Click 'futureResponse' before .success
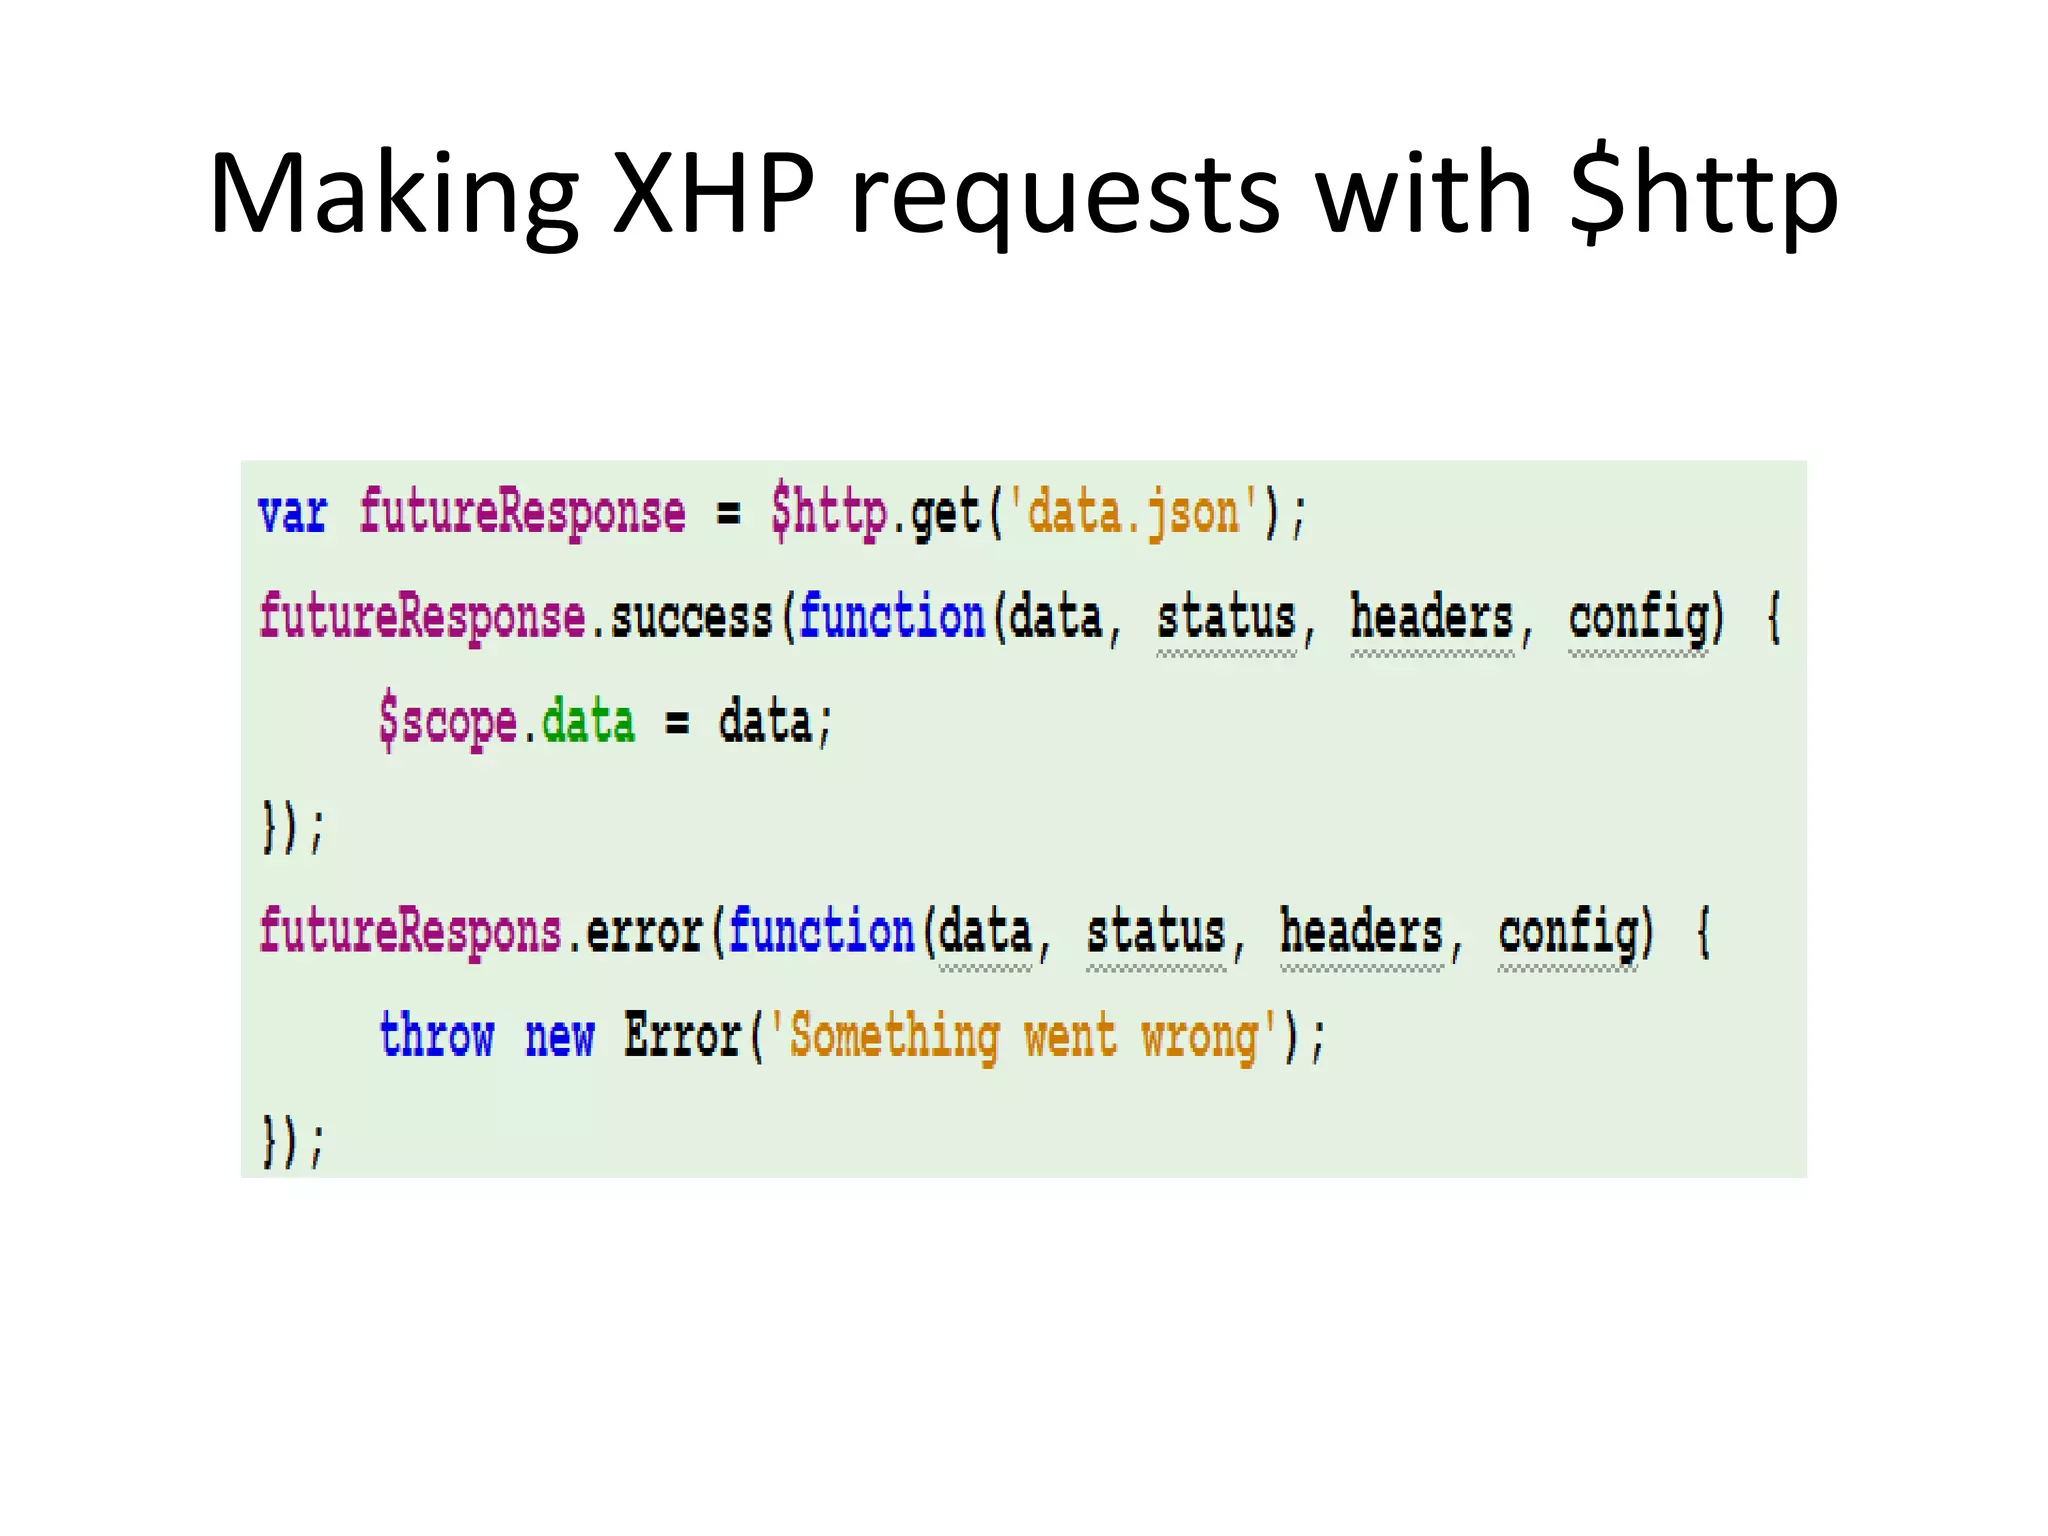The image size is (2048, 1536). (422, 617)
